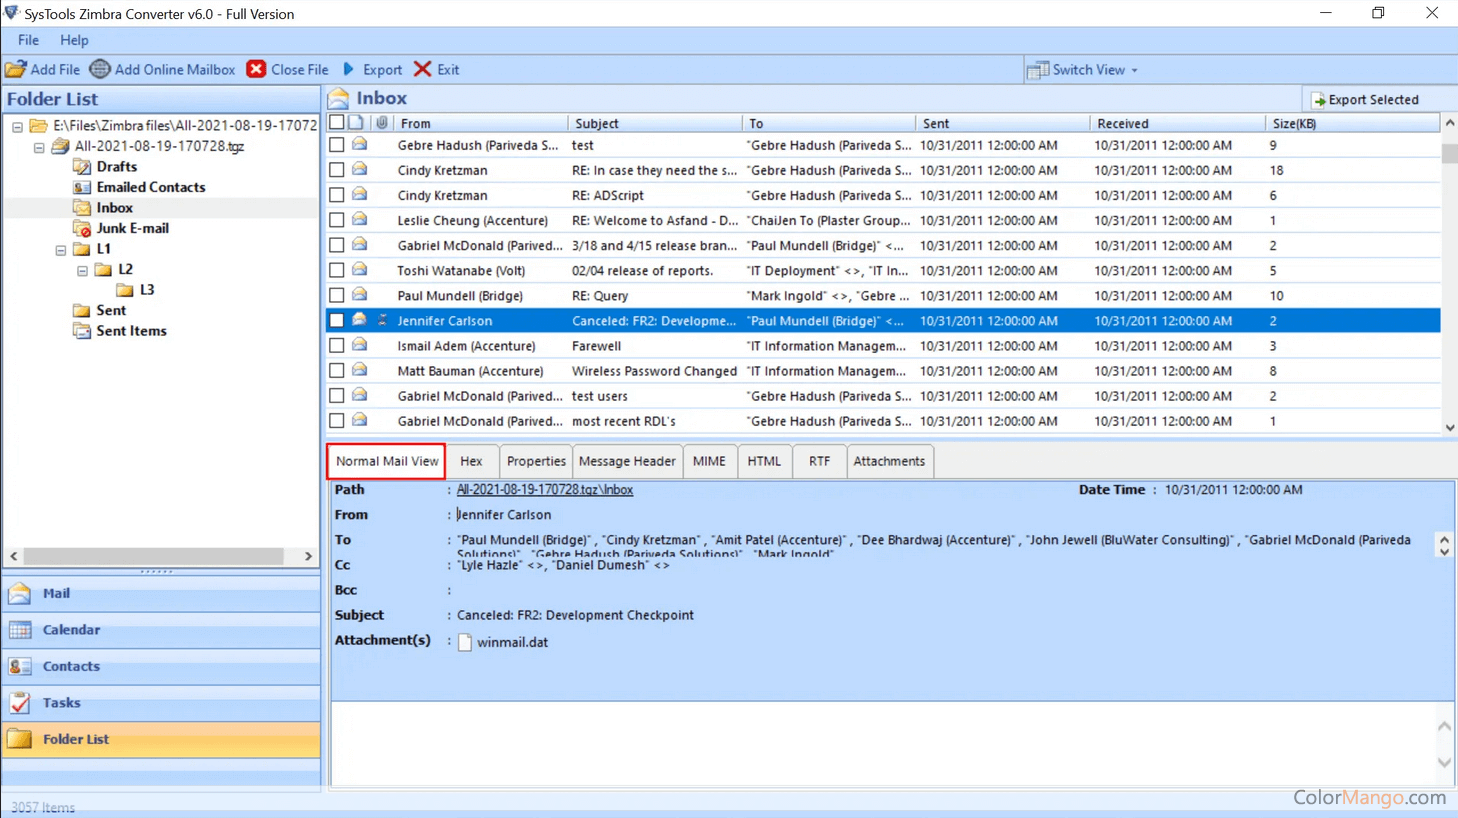Tick the select-all checkbox in list header
1458x818 pixels.
(337, 123)
